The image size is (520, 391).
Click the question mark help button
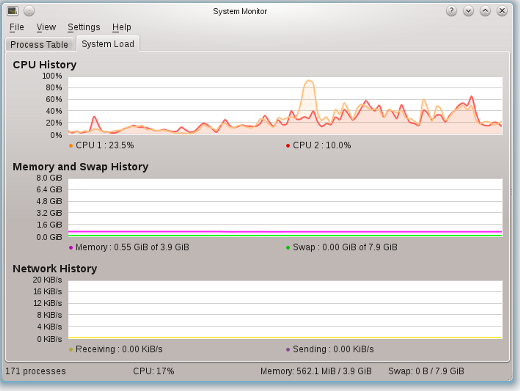coord(451,11)
